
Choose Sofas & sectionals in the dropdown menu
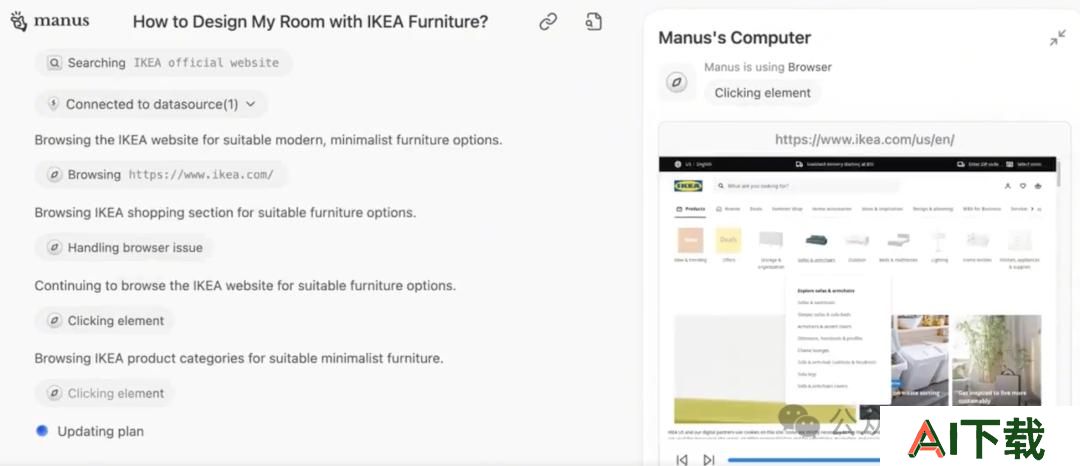click(x=816, y=303)
